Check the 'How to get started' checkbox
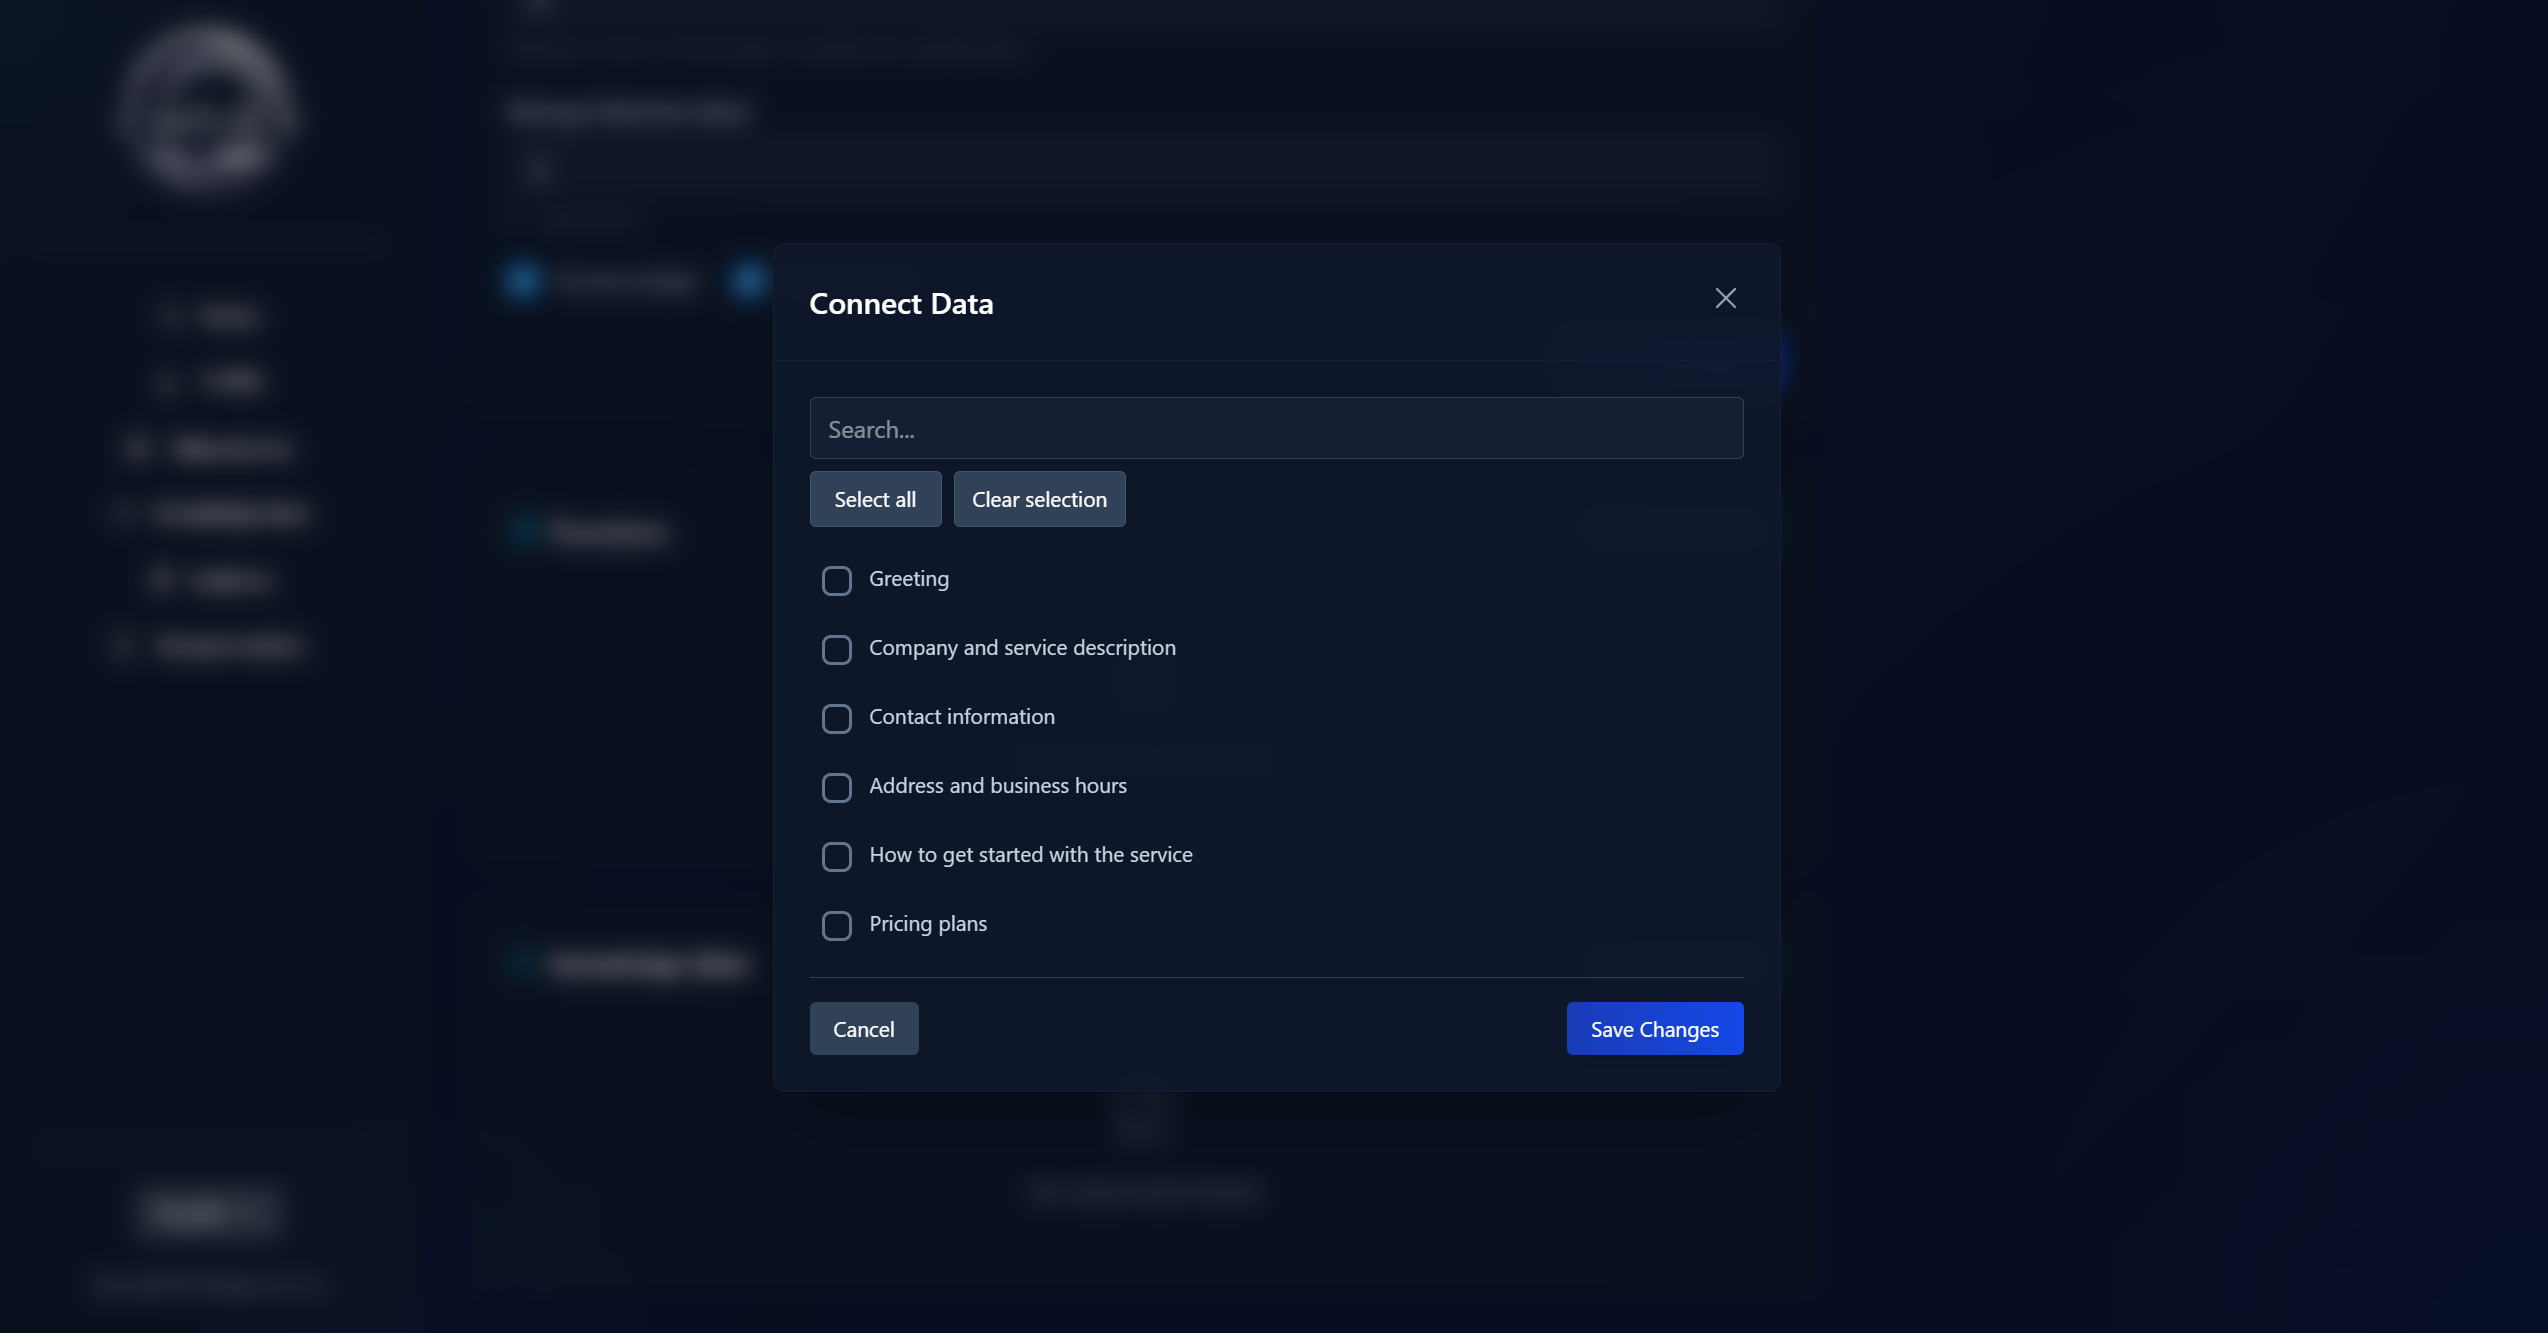2548x1333 pixels. [836, 857]
